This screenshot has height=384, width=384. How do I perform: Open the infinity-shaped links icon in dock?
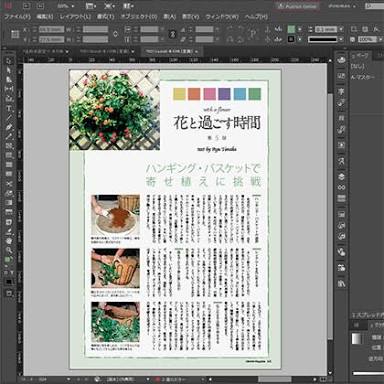point(341,188)
